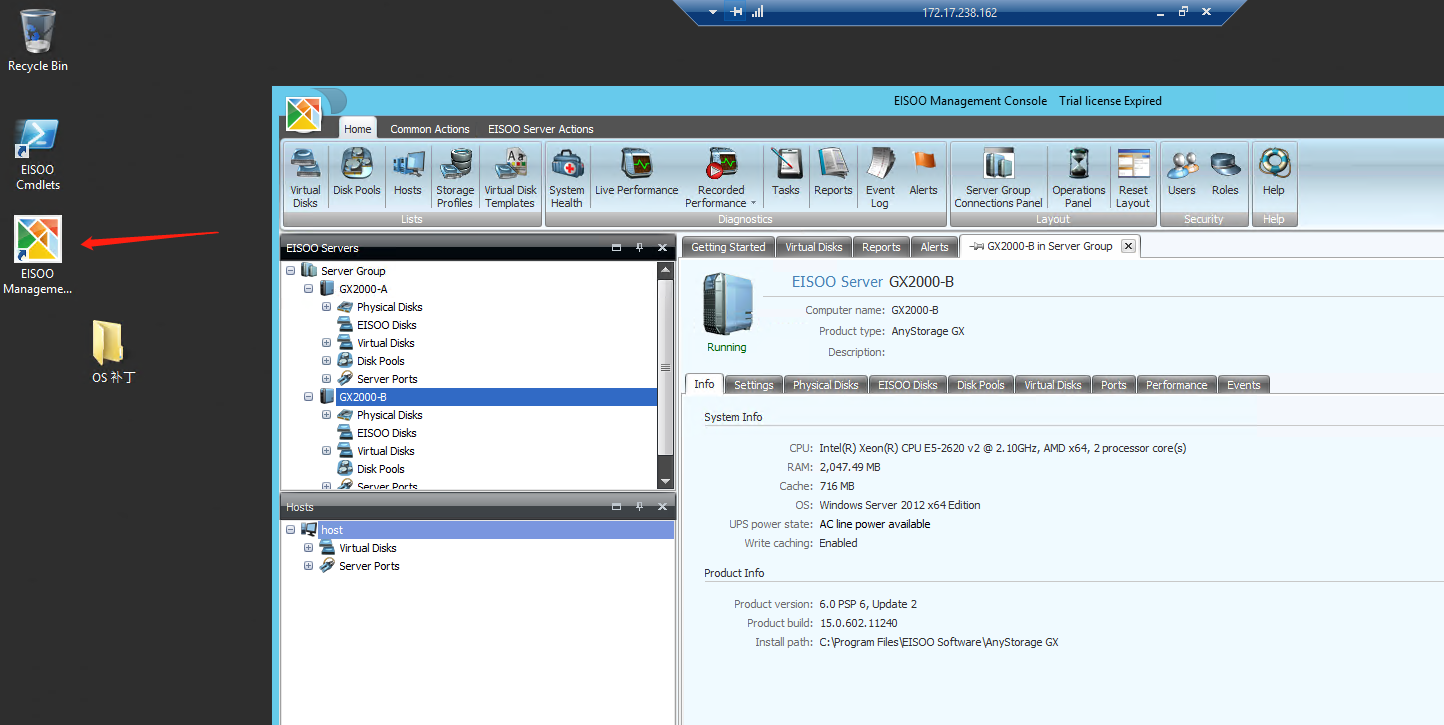The height and width of the screenshot is (725, 1444).
Task: Expand Physical Disks under GX2000-A
Action: point(326,307)
